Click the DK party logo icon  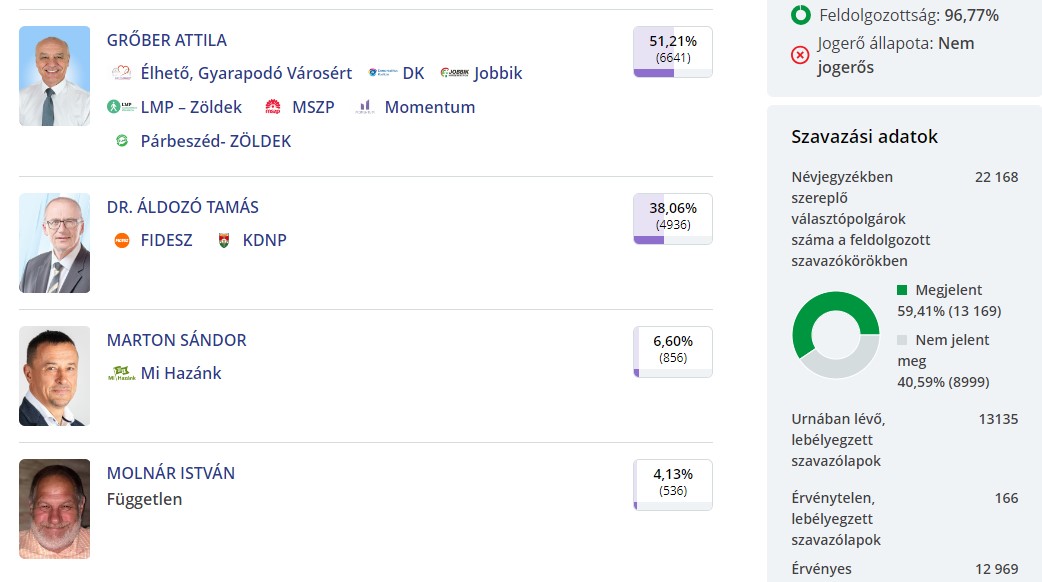[x=379, y=73]
